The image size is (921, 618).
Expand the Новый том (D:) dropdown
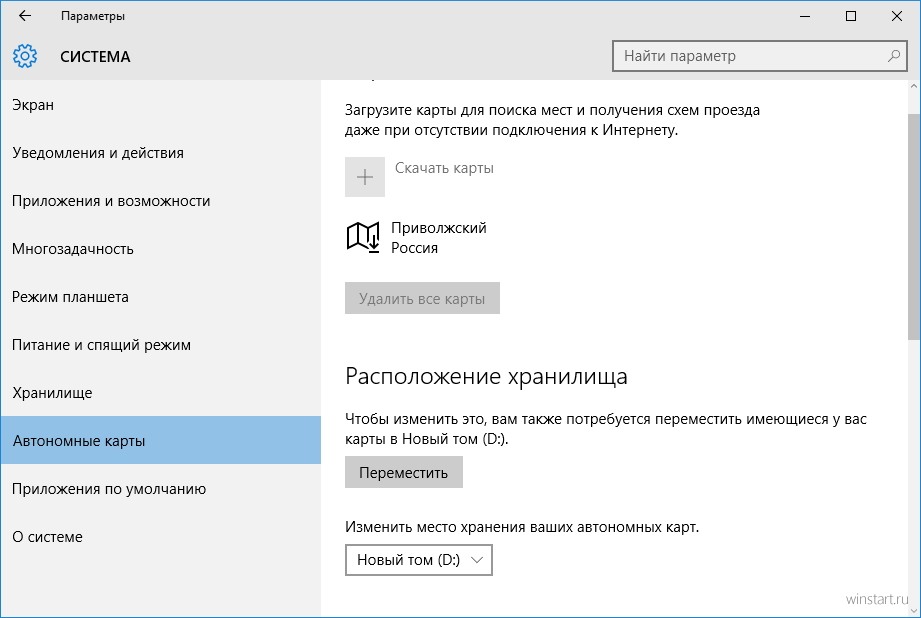[x=419, y=560]
